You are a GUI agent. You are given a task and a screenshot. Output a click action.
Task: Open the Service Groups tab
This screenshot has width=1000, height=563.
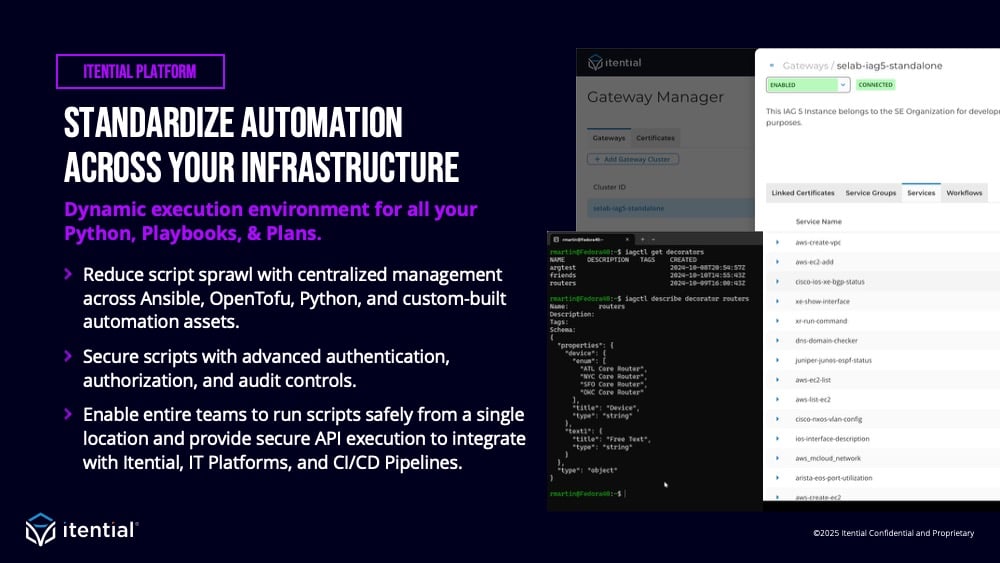coord(871,193)
